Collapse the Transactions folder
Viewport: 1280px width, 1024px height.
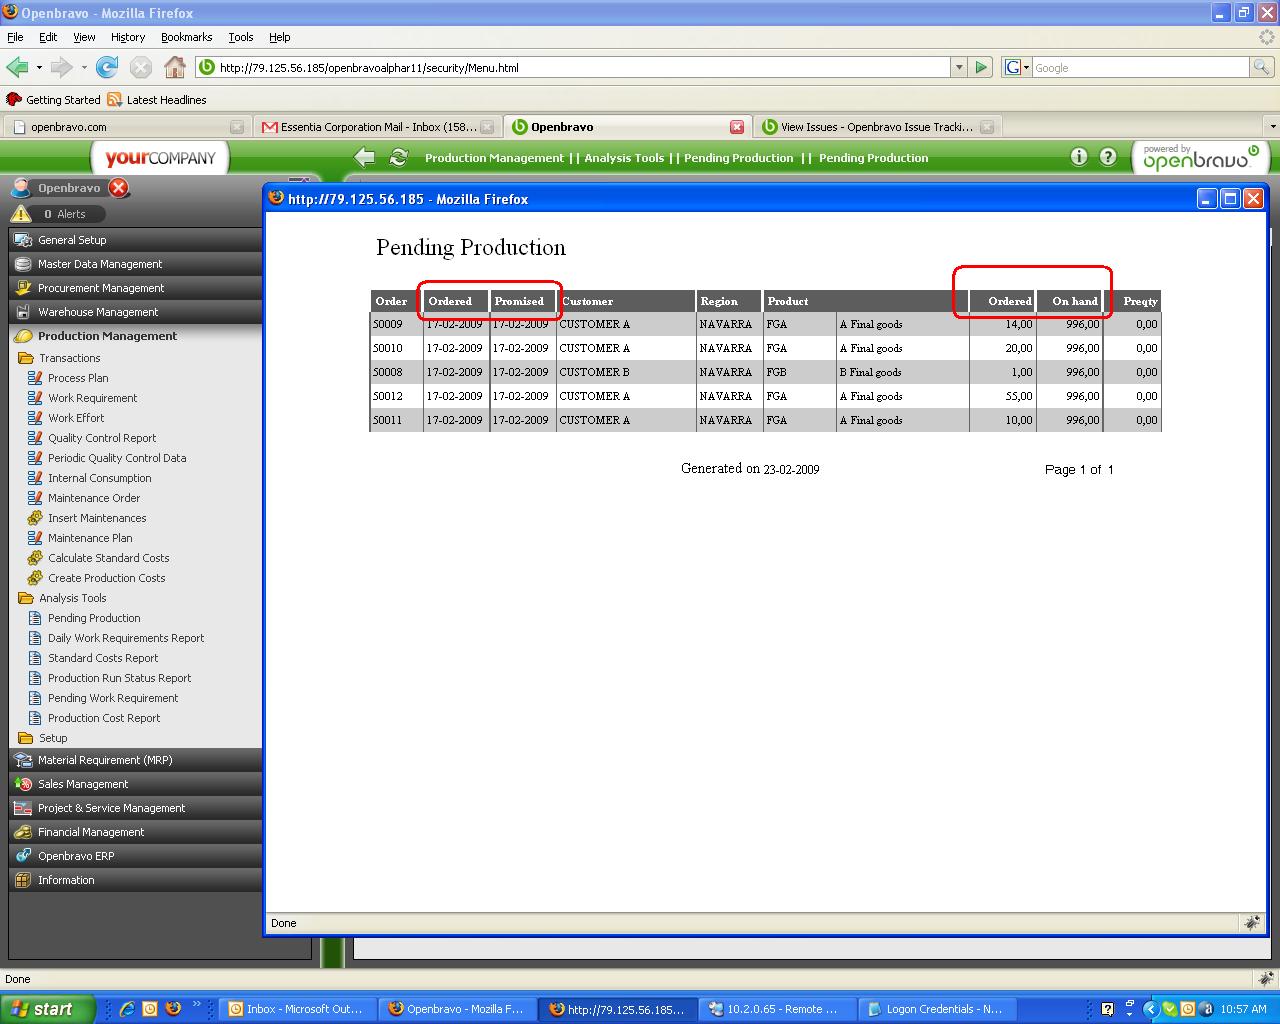click(26, 358)
